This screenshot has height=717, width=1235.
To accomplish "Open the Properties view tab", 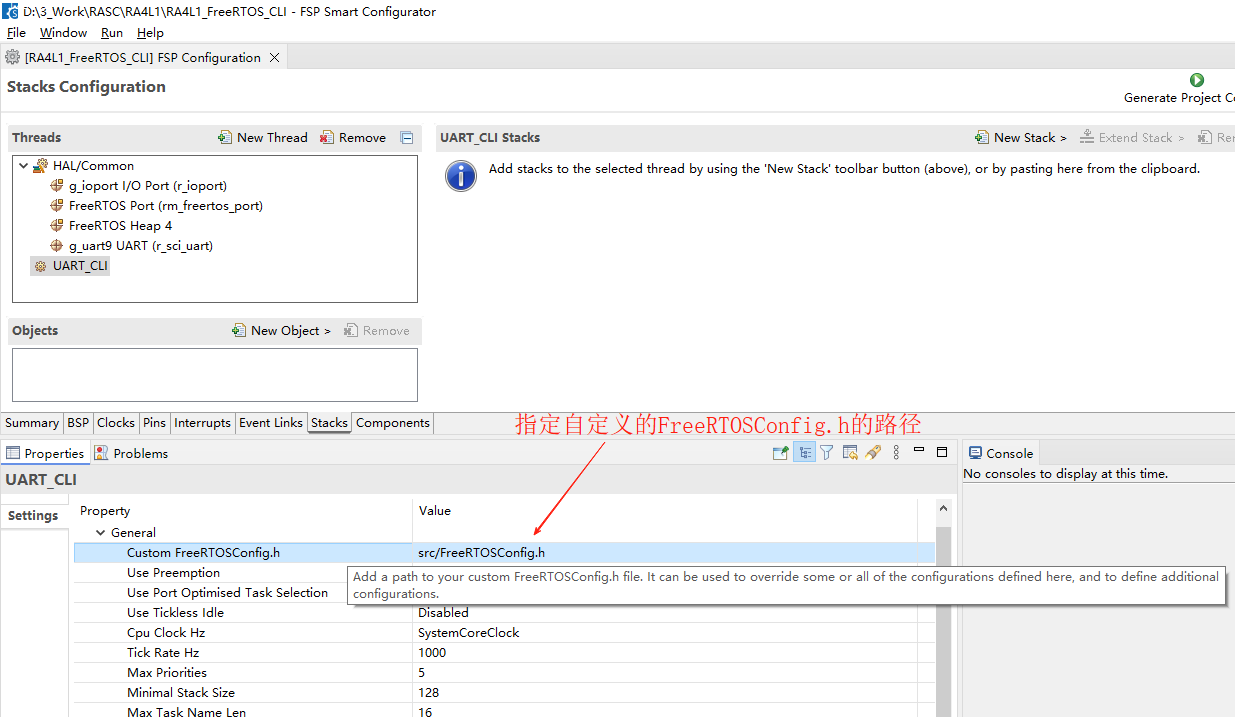I will pos(45,454).
